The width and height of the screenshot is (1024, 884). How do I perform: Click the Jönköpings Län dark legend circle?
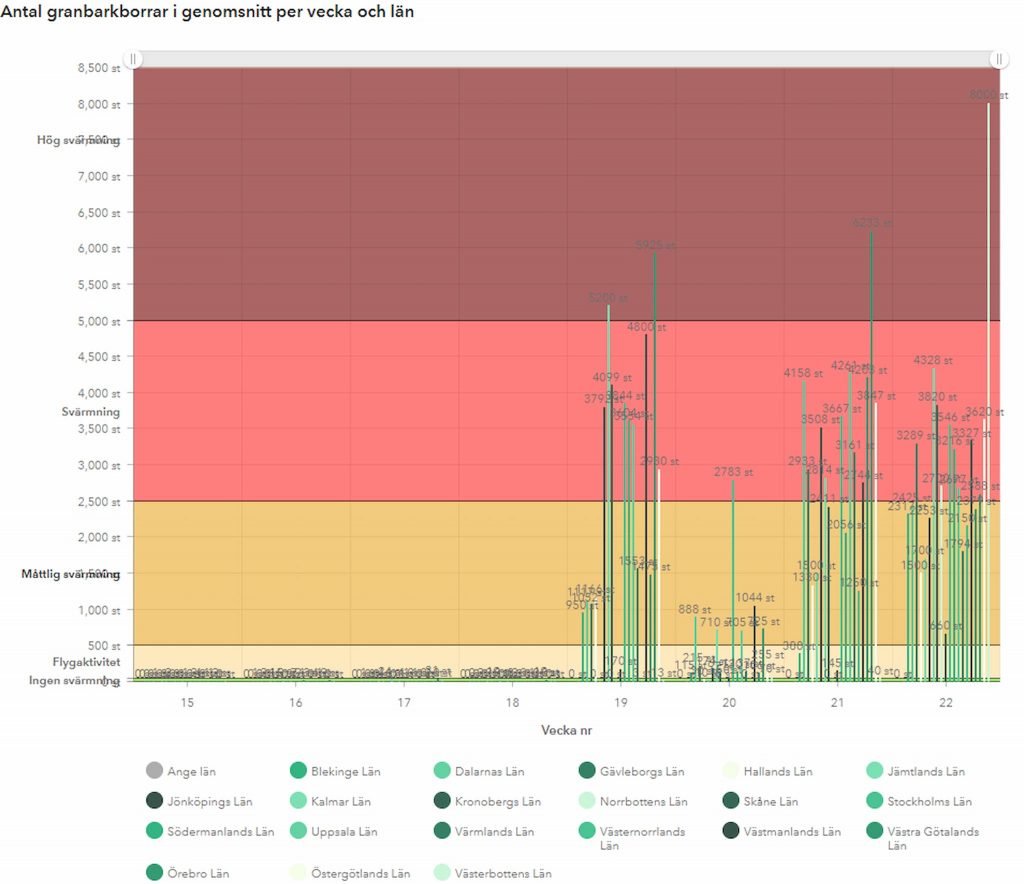[154, 801]
